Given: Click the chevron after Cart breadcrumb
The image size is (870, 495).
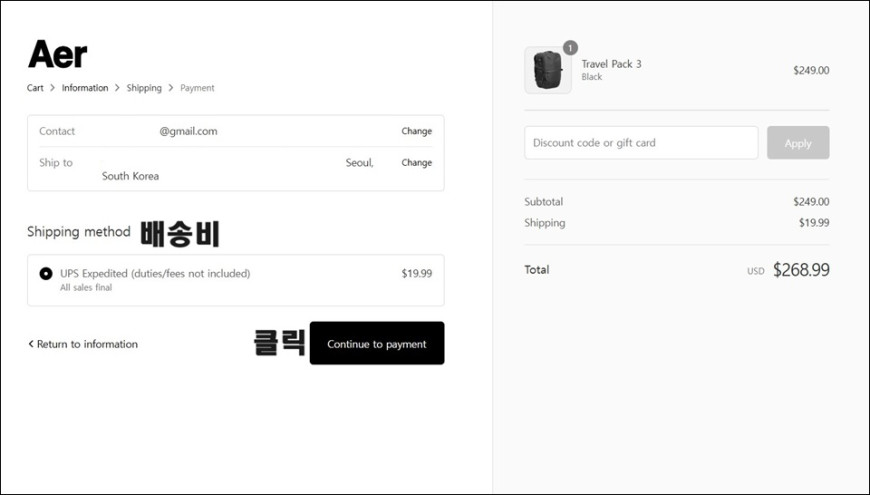Looking at the screenshot, I should click(52, 88).
